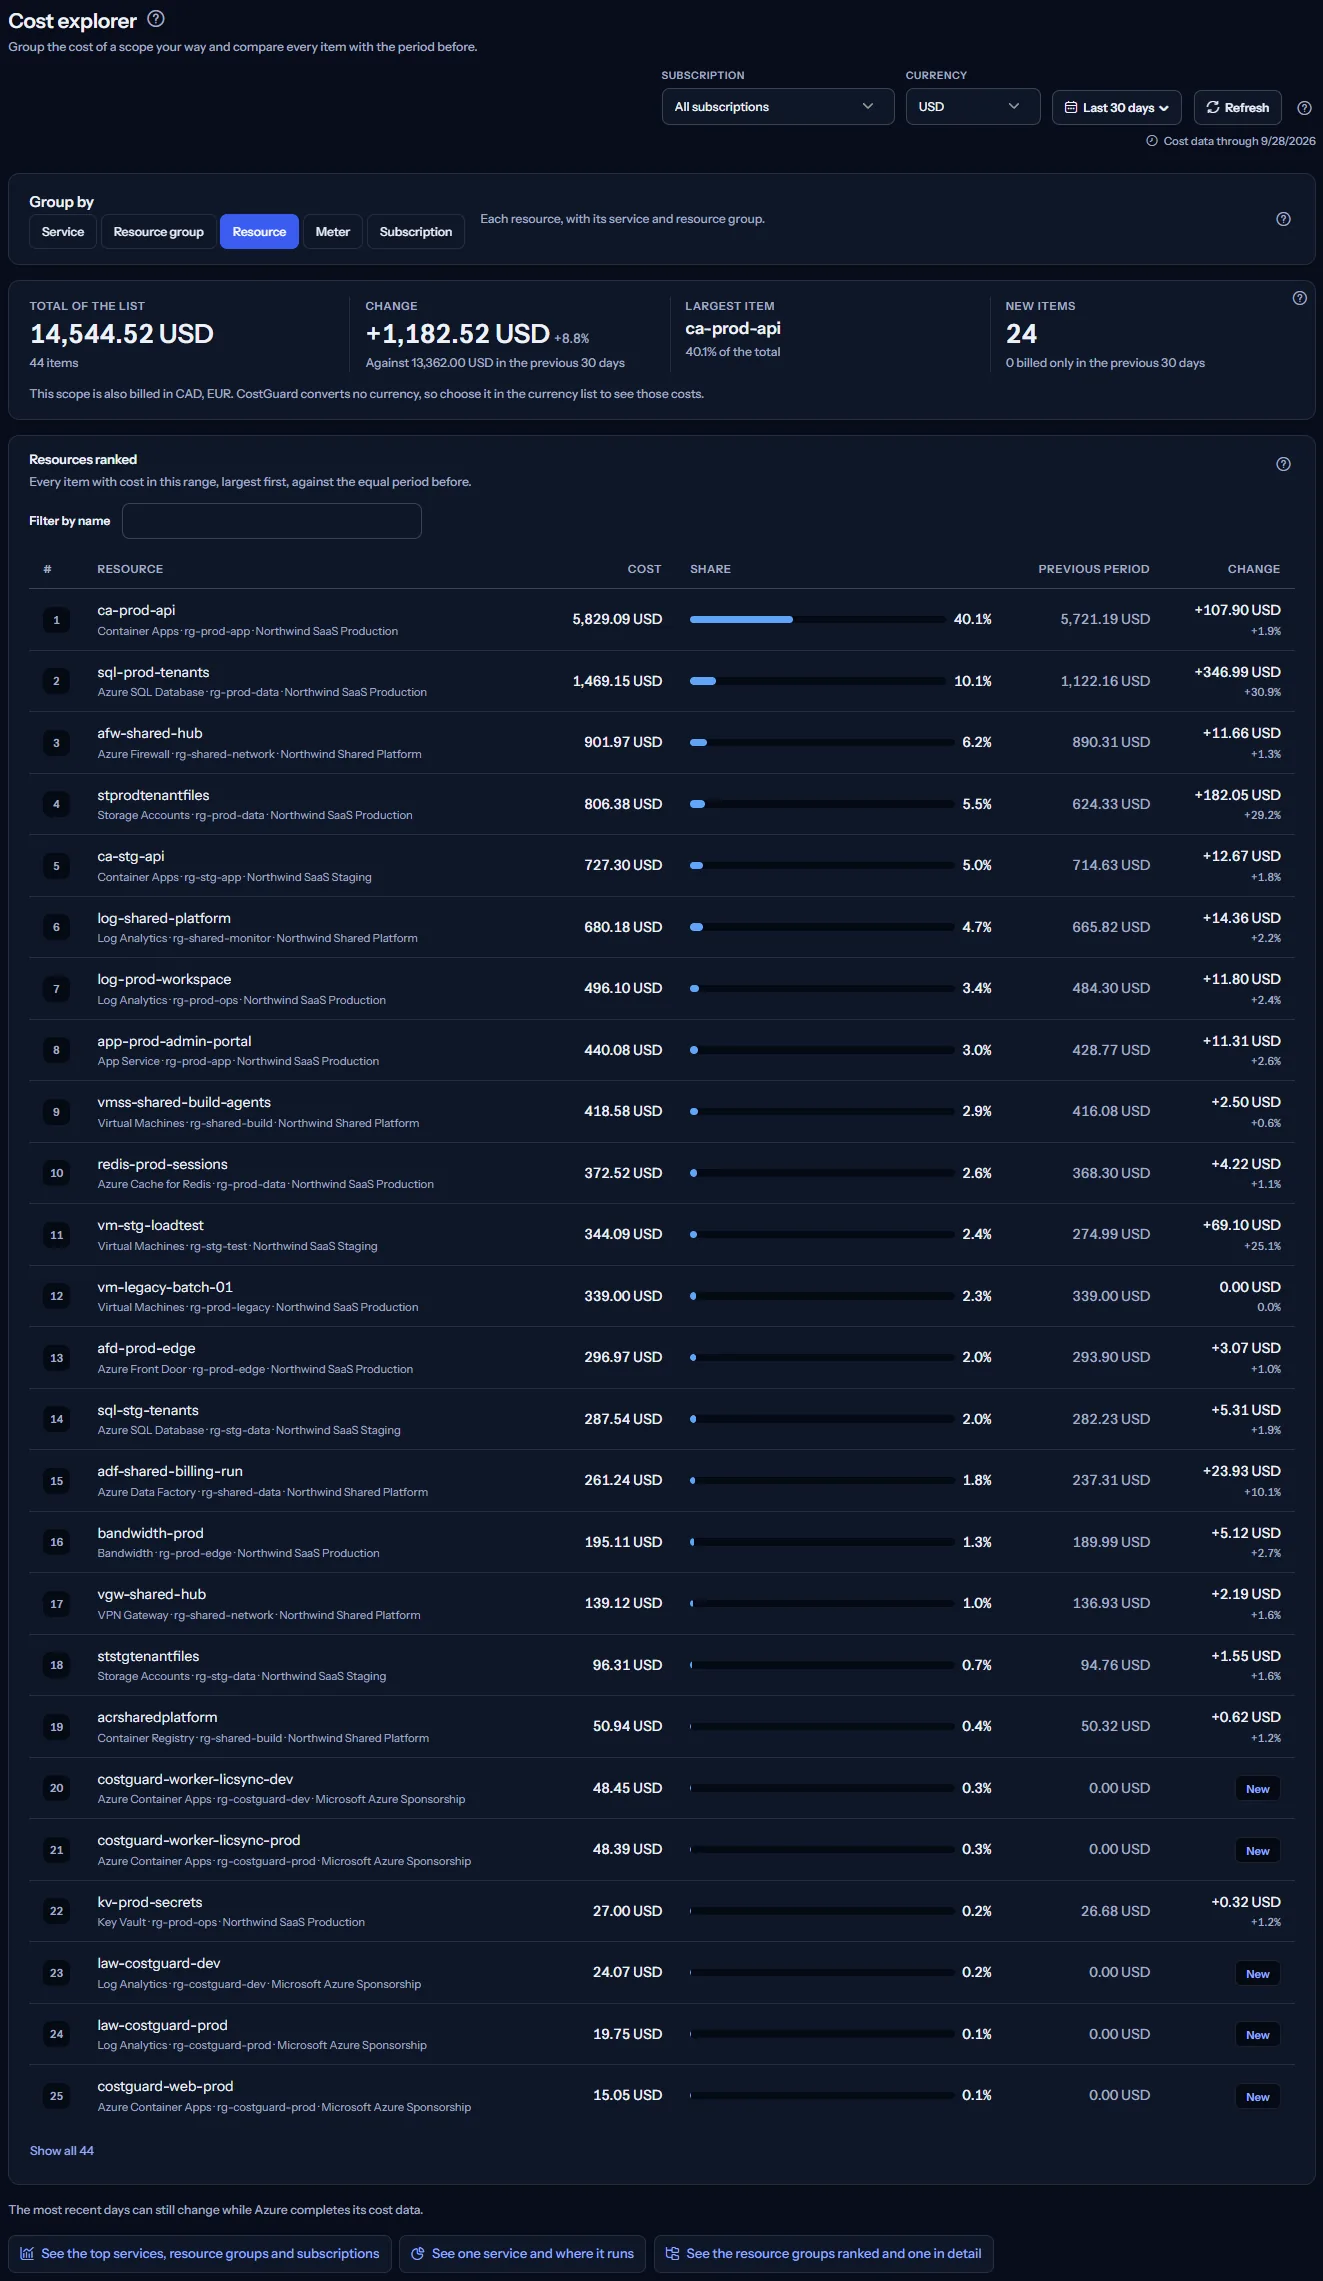Click the New badge for costguard-worker-licsync-dev
Viewport: 1323px width, 2281px height.
click(x=1258, y=1789)
